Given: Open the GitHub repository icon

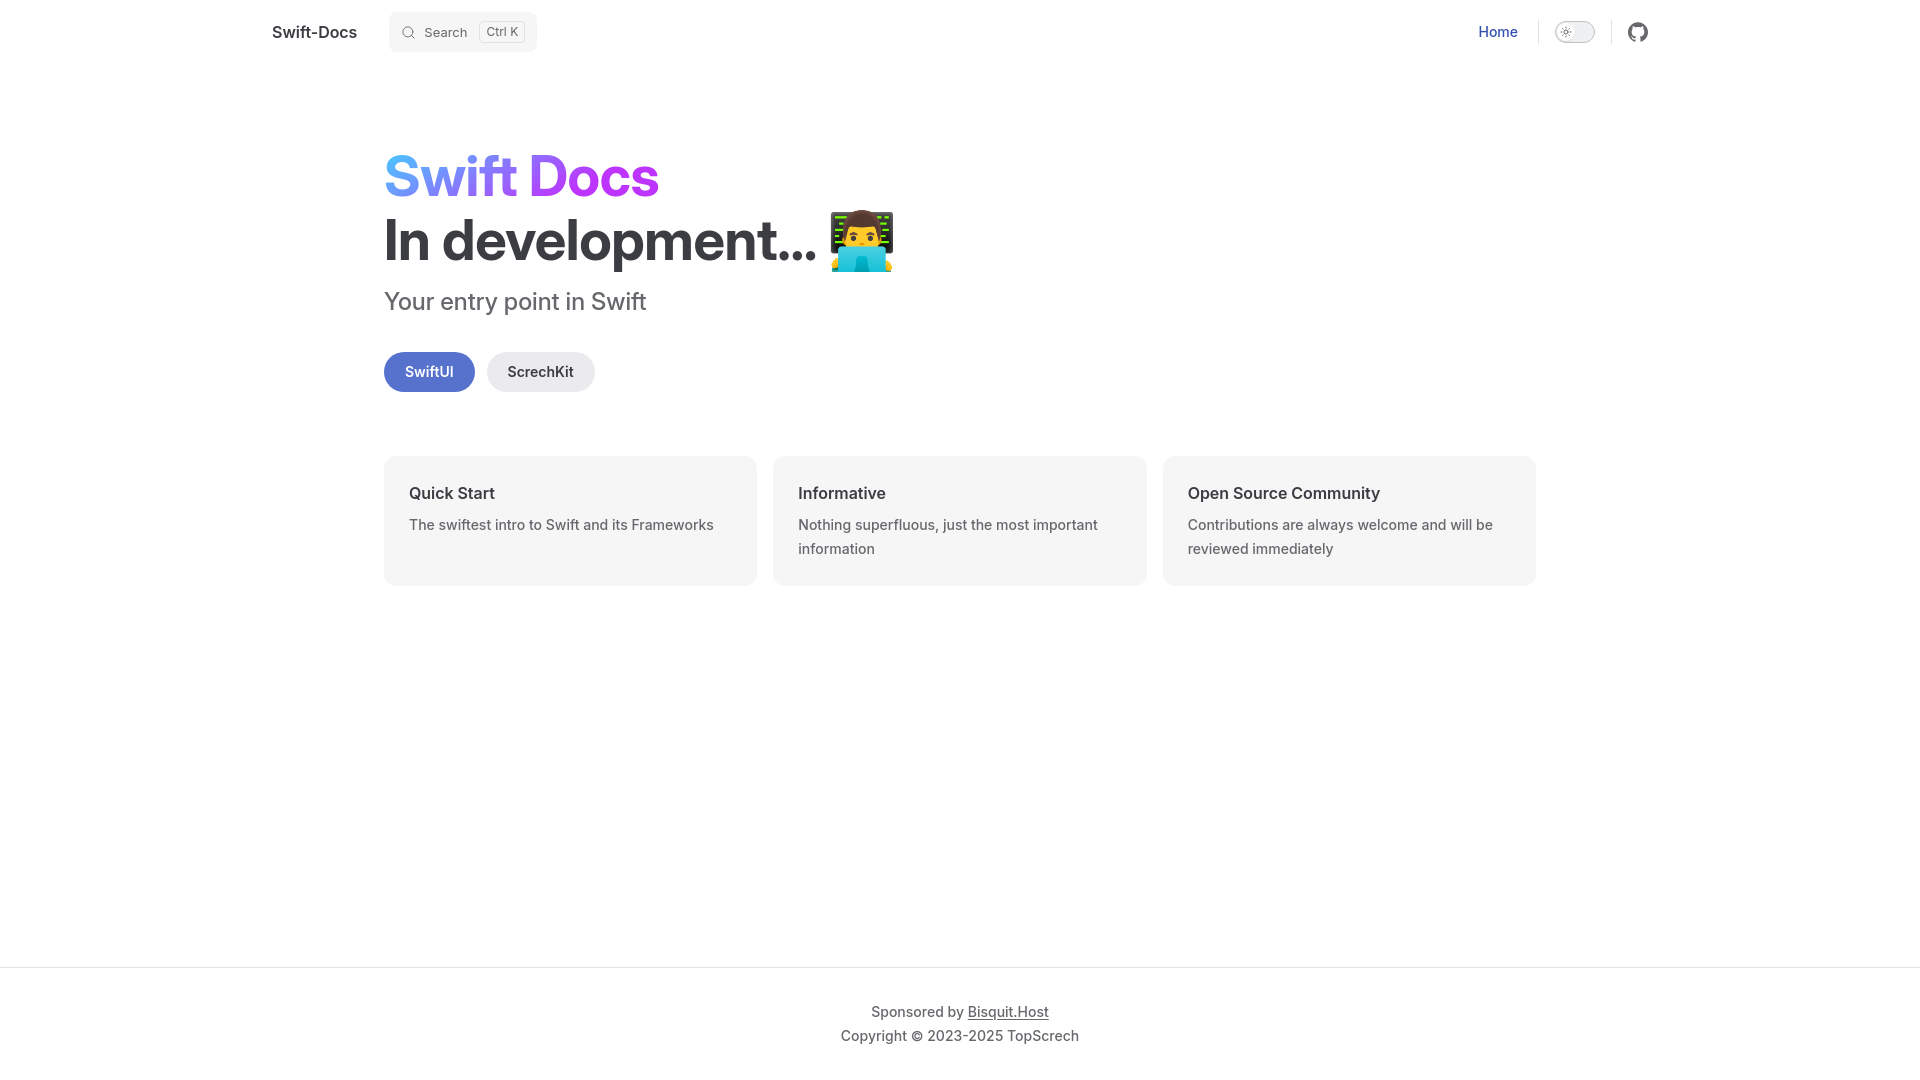Looking at the screenshot, I should pyautogui.click(x=1637, y=32).
